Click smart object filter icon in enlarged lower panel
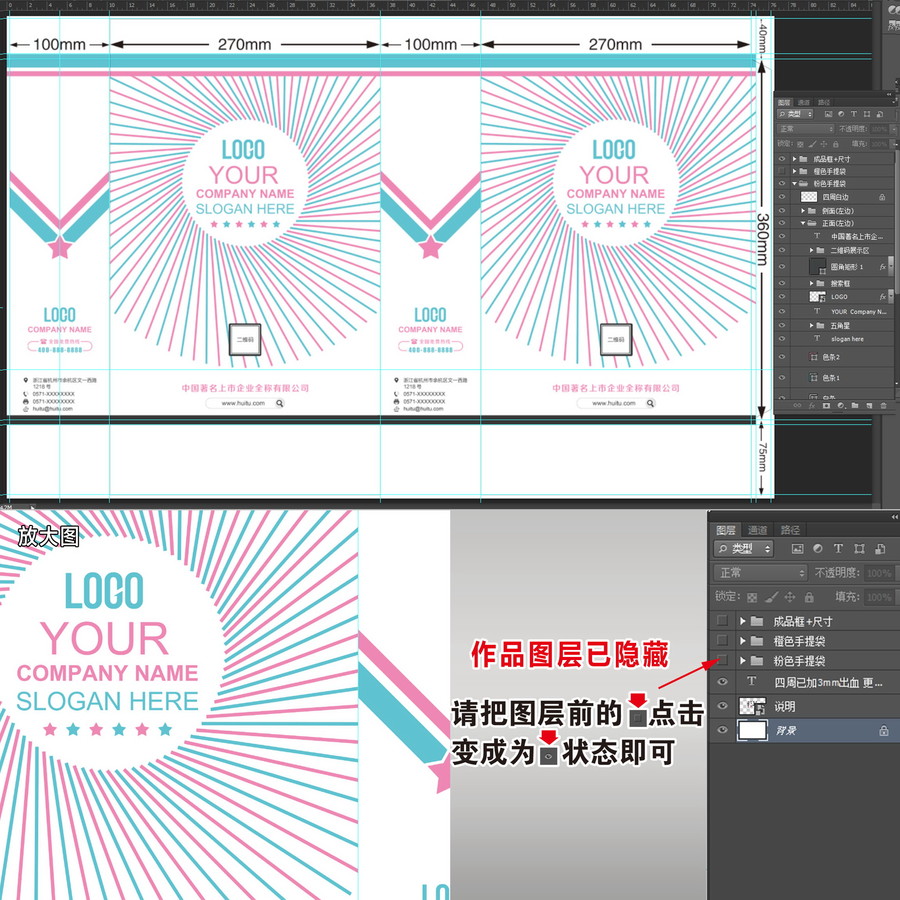This screenshot has height=900, width=900. click(x=880, y=549)
